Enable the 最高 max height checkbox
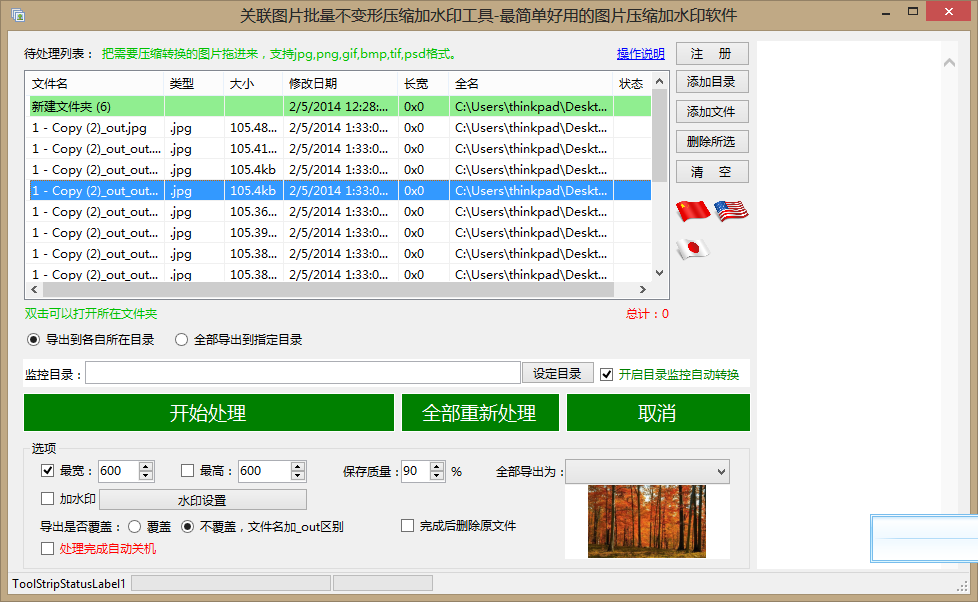This screenshot has height=602, width=978. pyautogui.click(x=187, y=470)
